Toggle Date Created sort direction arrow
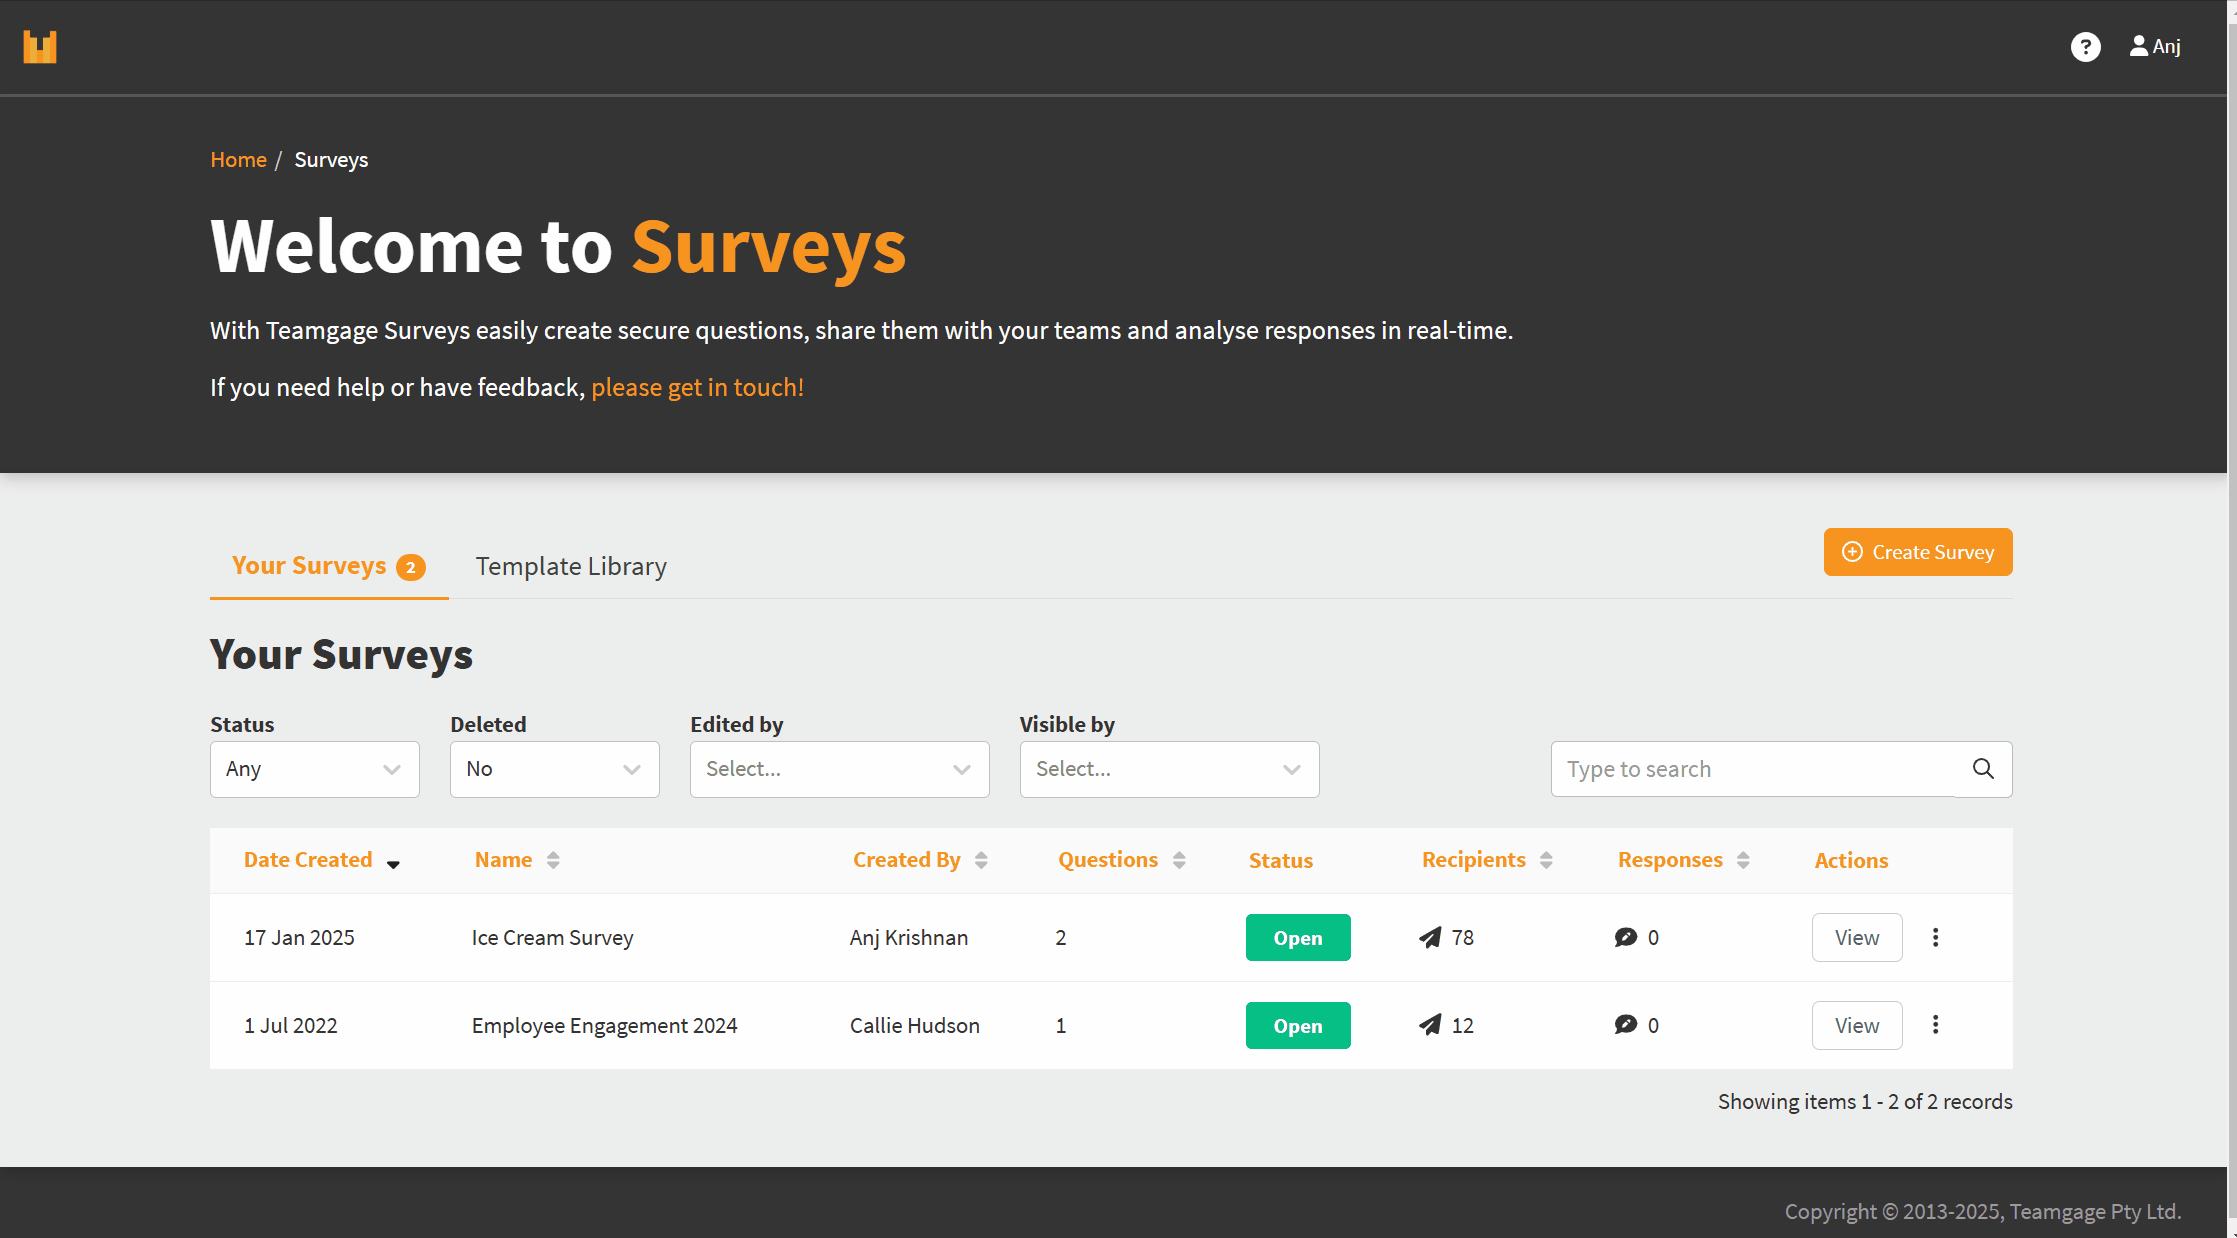 (393, 864)
